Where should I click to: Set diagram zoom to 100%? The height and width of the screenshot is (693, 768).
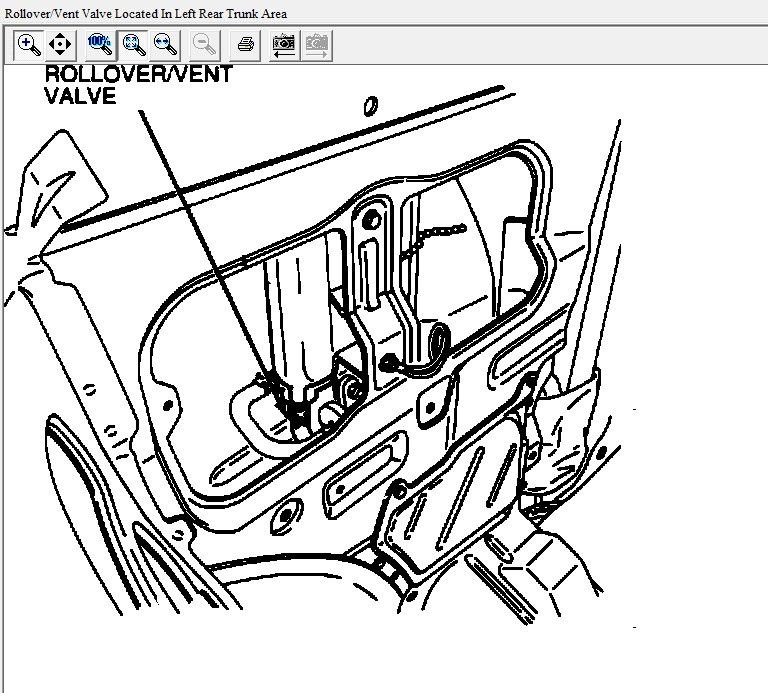point(99,44)
